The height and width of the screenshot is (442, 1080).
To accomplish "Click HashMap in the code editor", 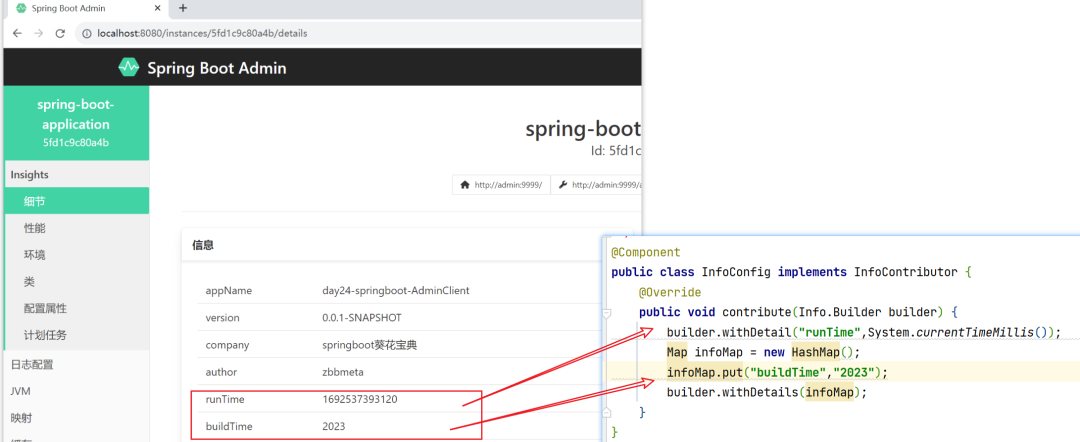I will (816, 352).
